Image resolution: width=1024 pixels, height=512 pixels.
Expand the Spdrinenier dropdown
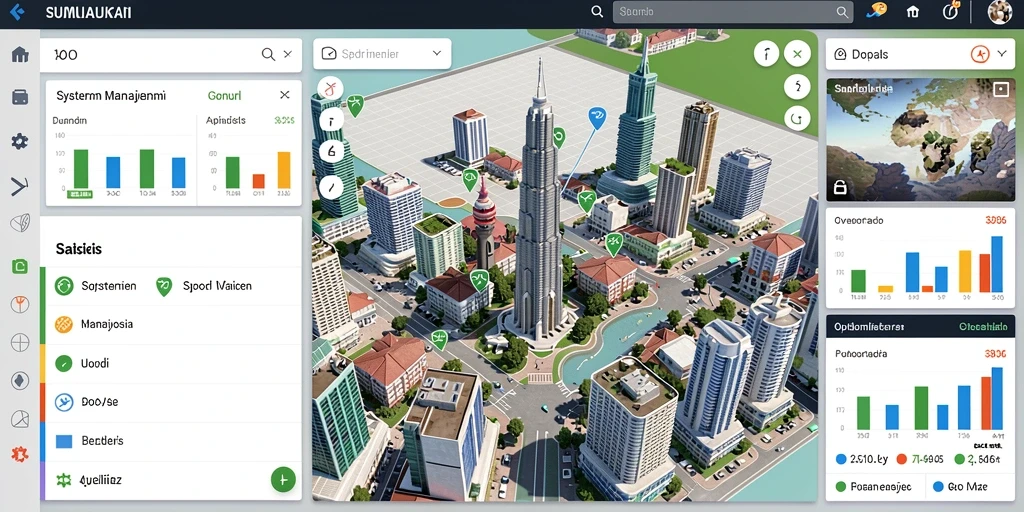[382, 54]
